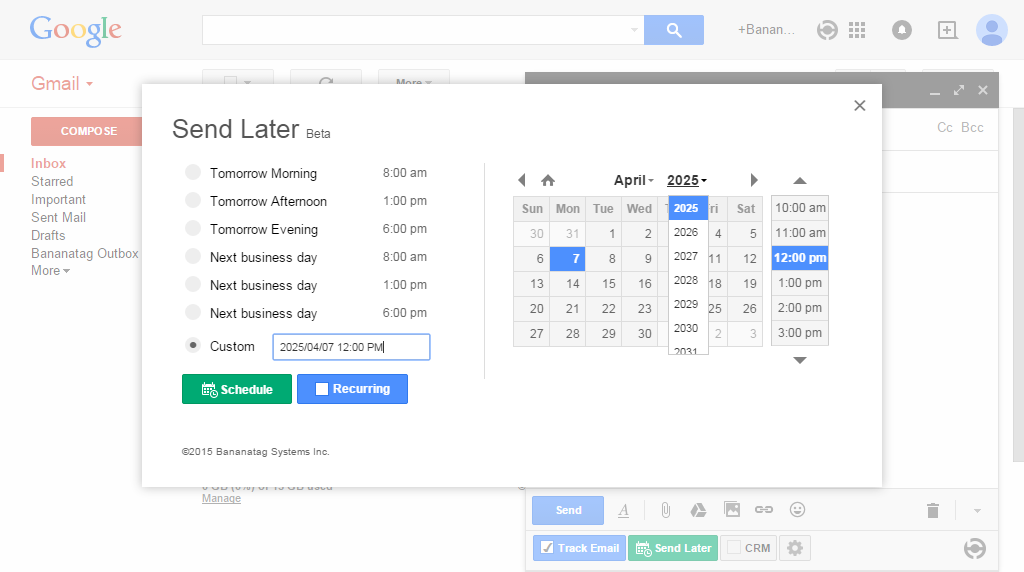Screen dimensions: 1024x572
Task: Insert a photo in the compose window
Action: pyautogui.click(x=732, y=509)
